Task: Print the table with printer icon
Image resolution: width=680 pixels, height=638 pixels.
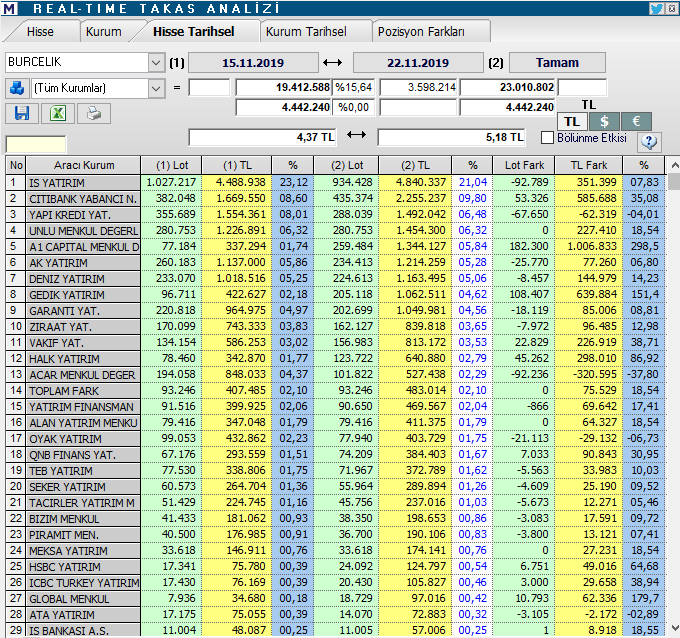Action: coord(94,113)
